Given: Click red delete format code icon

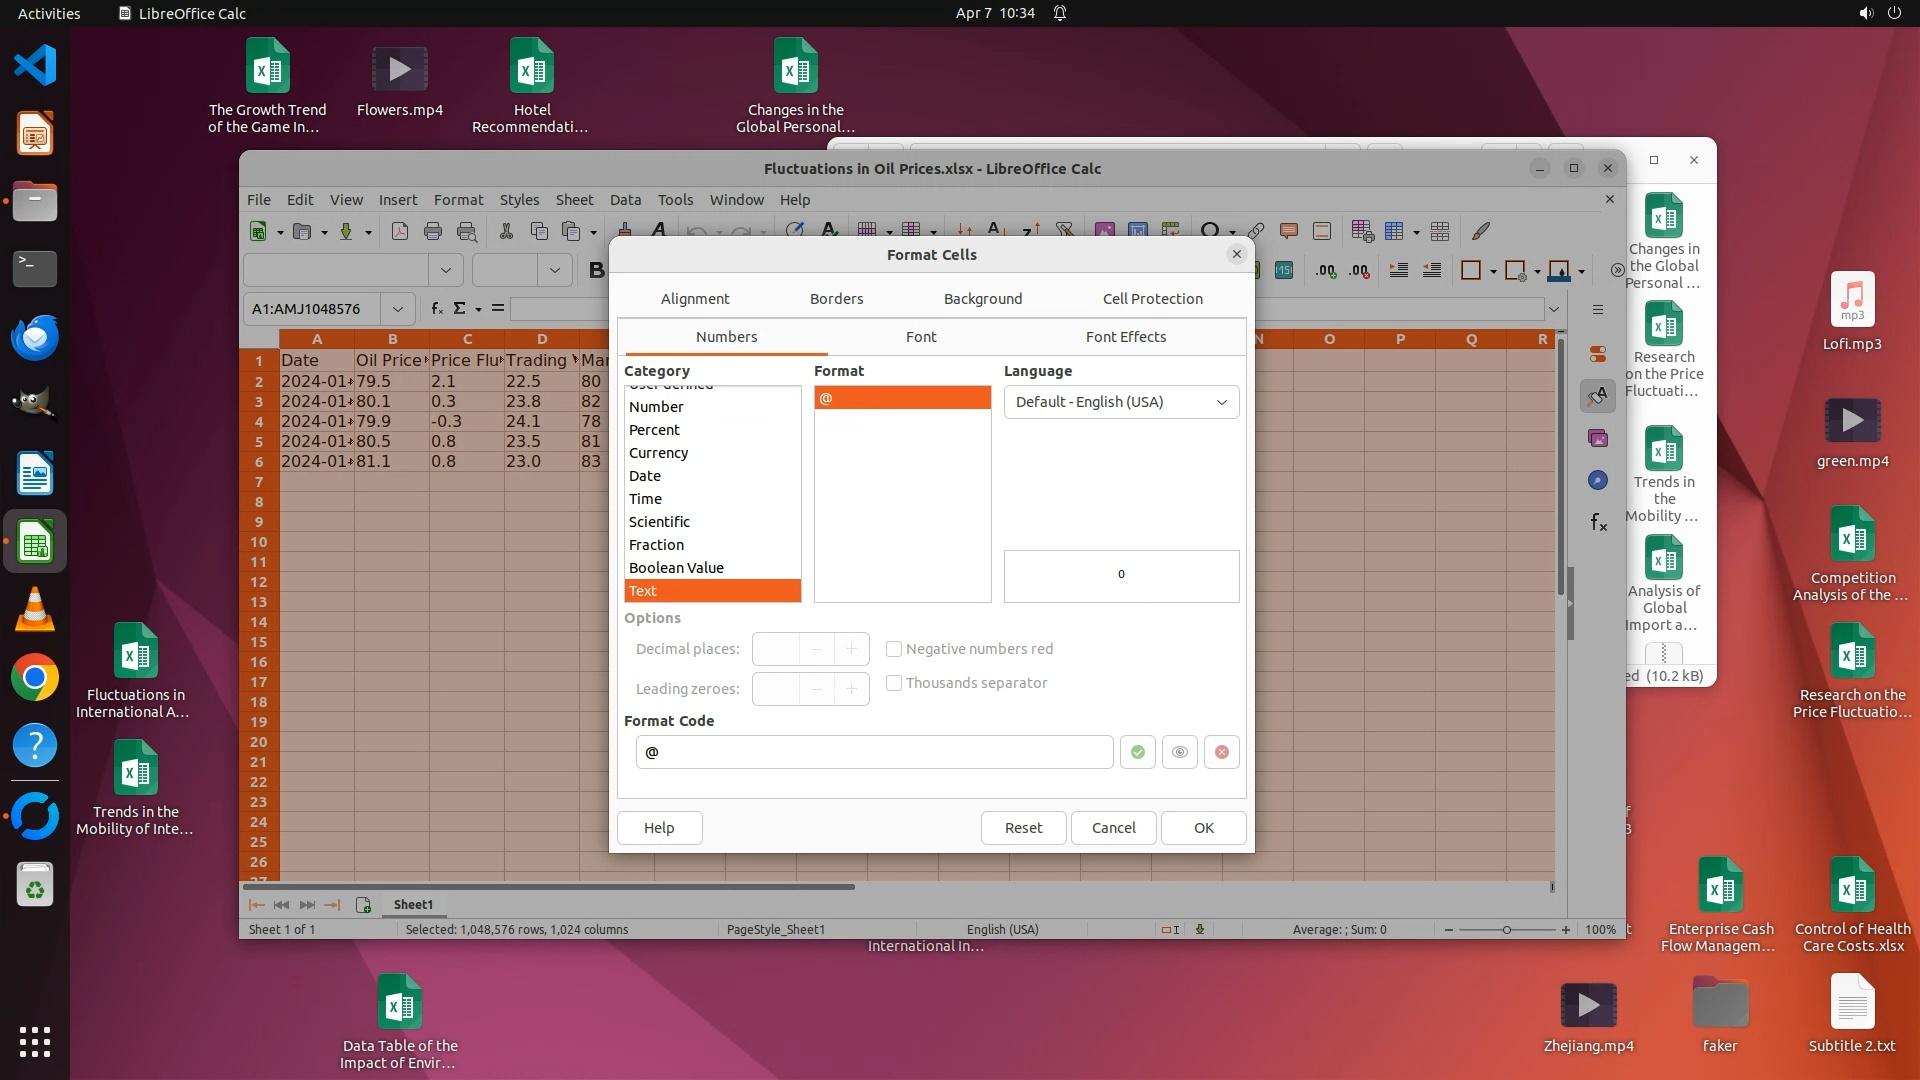Looking at the screenshot, I should [1221, 752].
